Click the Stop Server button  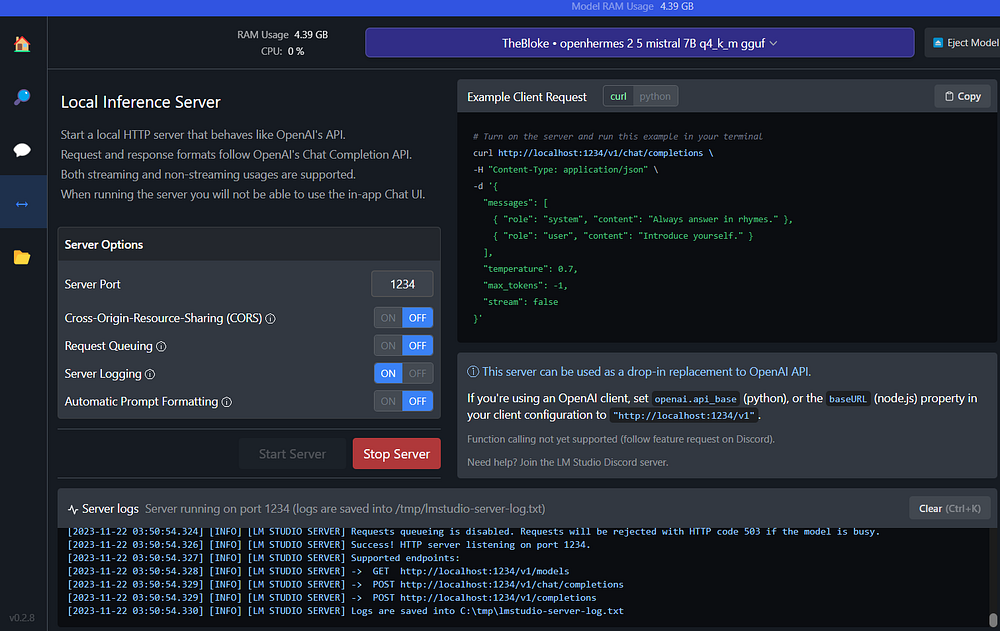point(396,454)
